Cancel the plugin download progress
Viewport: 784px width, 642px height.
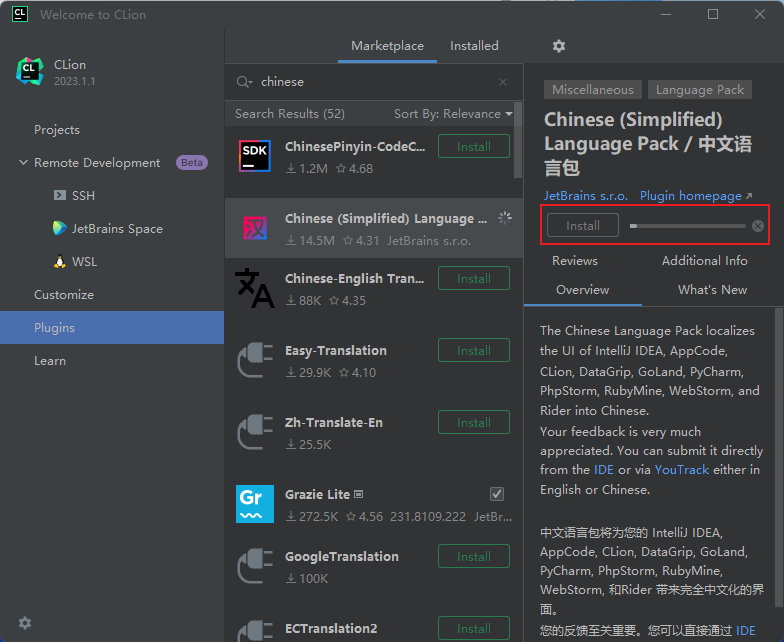point(758,226)
